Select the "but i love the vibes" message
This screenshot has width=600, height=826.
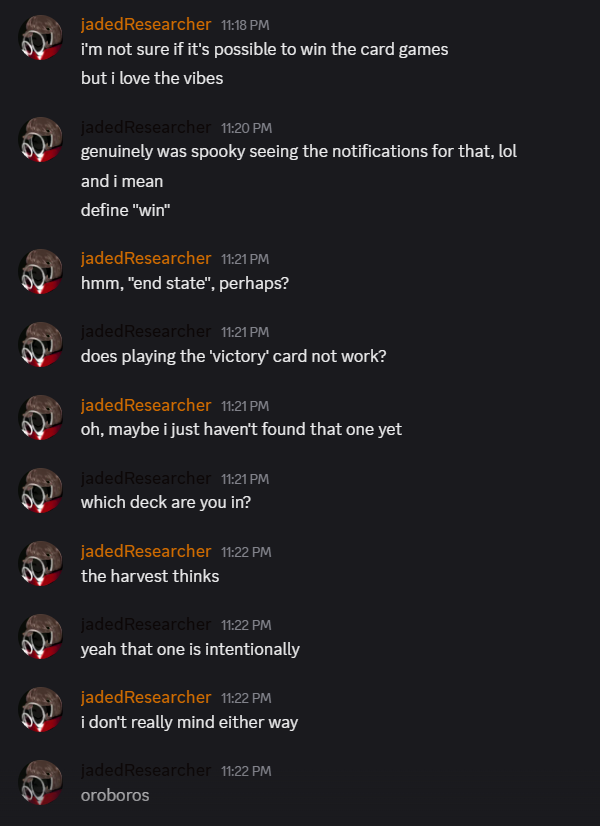click(152, 78)
